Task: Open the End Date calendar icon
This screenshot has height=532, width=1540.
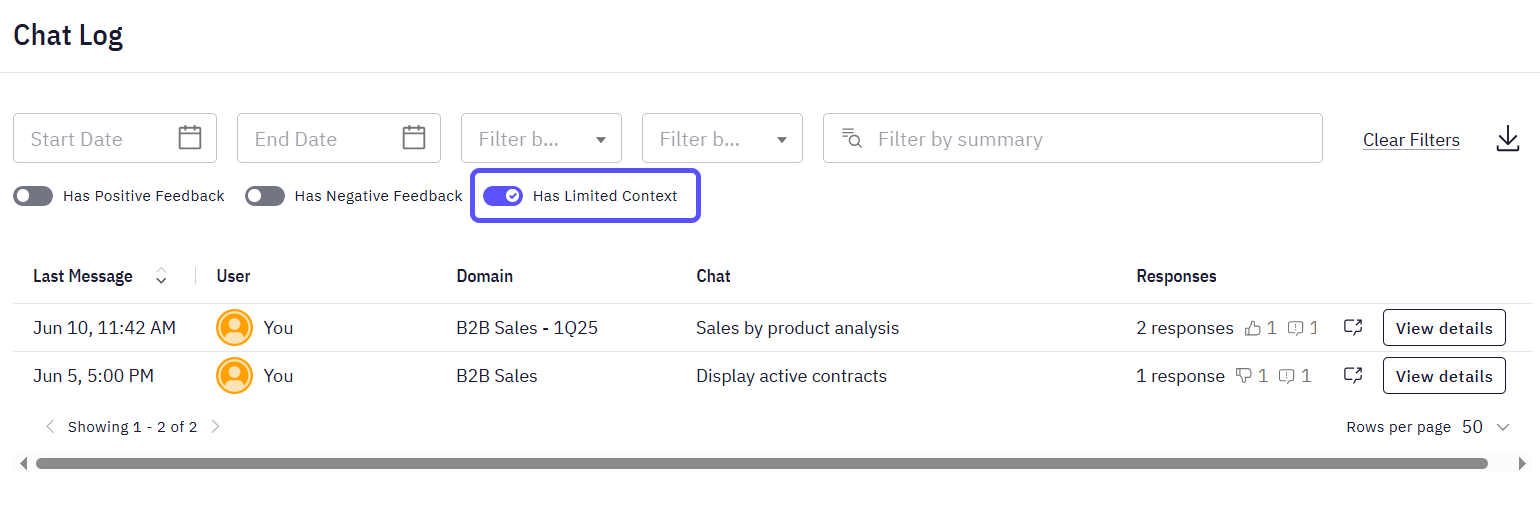Action: pos(414,138)
